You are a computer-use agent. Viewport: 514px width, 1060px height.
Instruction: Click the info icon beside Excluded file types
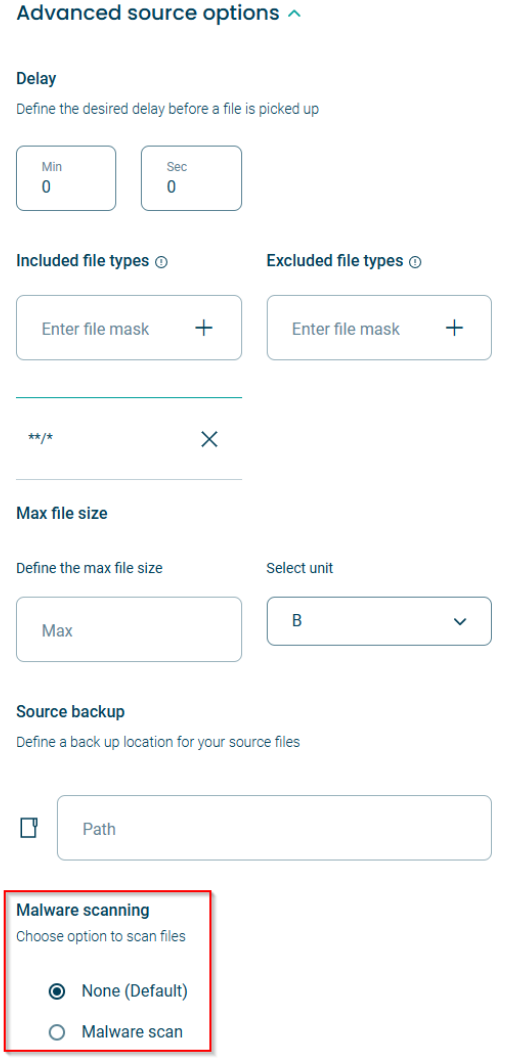tap(415, 262)
